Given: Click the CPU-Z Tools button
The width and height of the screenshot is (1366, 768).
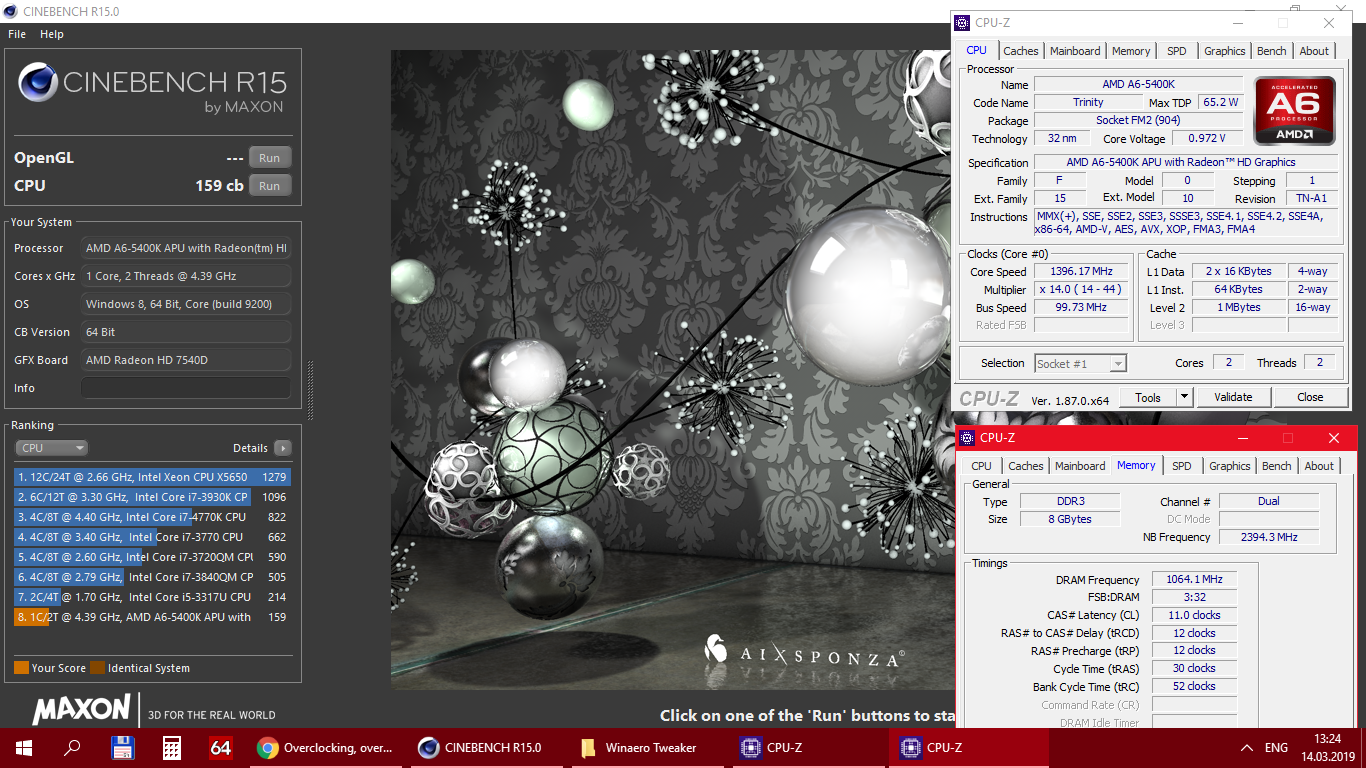Looking at the screenshot, I should click(x=1147, y=397).
